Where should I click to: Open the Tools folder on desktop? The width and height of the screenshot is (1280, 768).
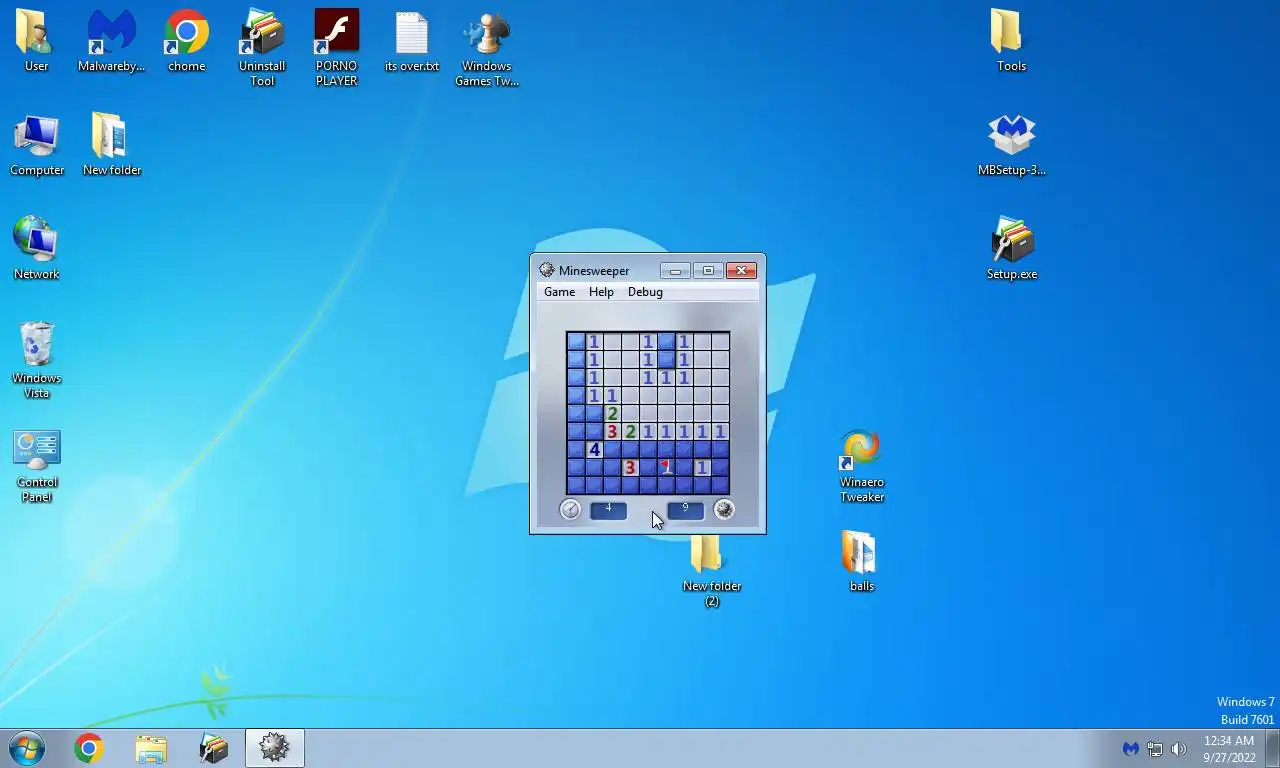[x=1011, y=41]
